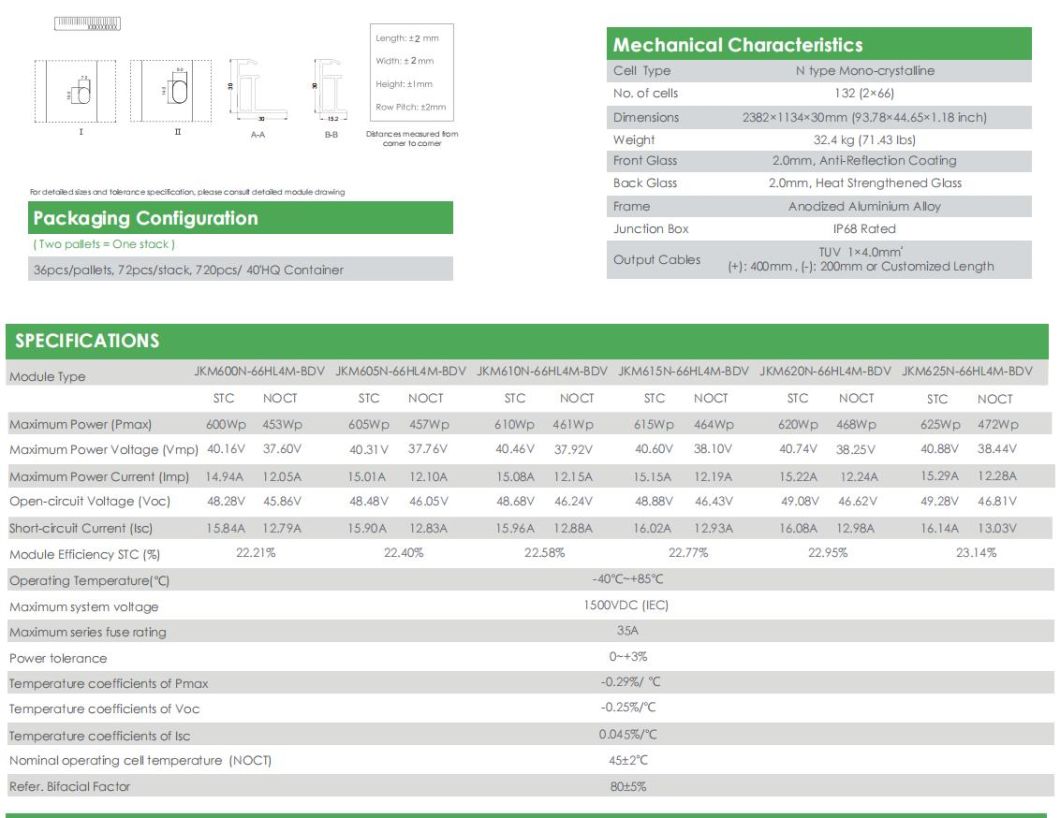Viewport: 1060px width, 818px height.
Task: Click the mounting hole diagram labeled II
Action: point(171,91)
